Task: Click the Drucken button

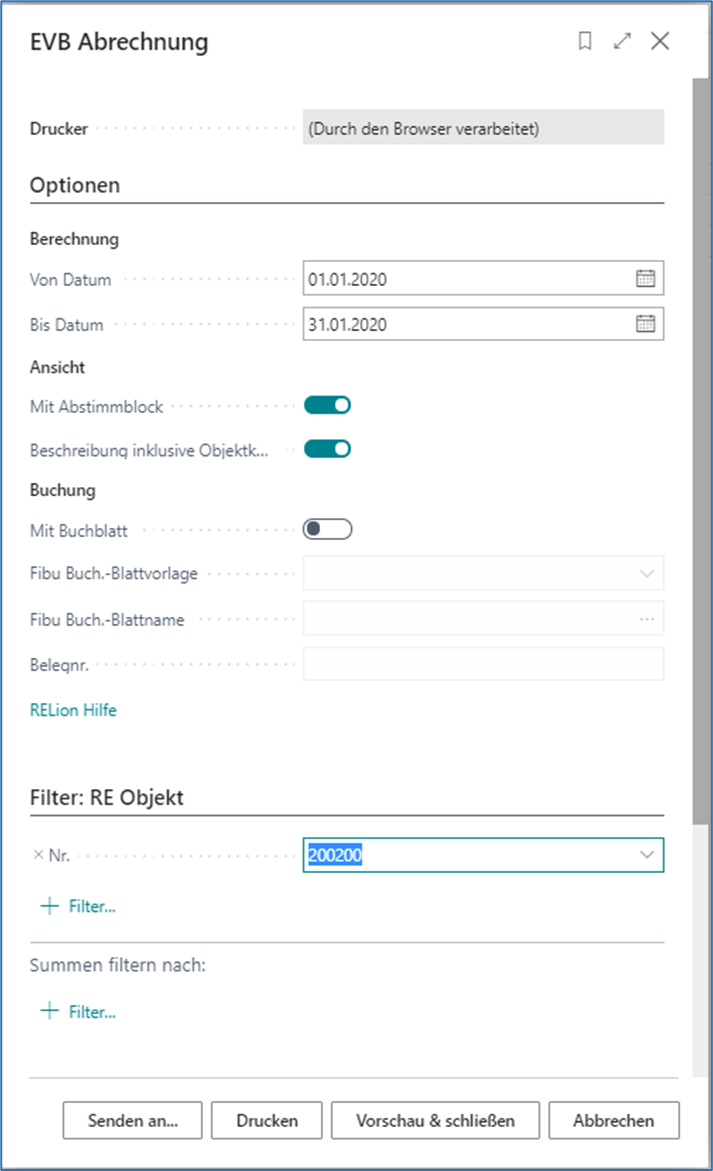Action: [x=267, y=1120]
